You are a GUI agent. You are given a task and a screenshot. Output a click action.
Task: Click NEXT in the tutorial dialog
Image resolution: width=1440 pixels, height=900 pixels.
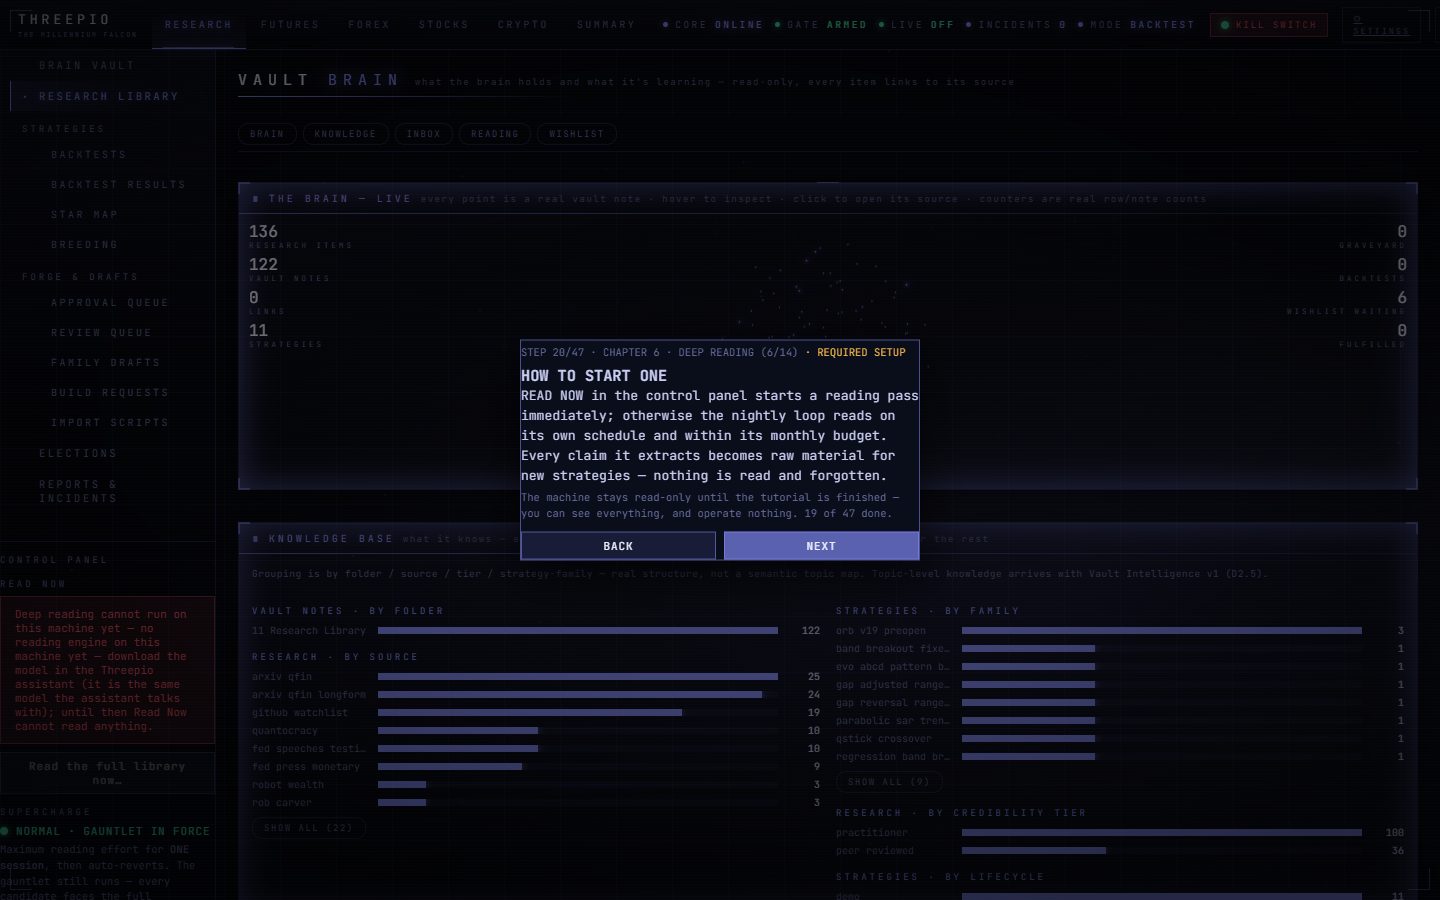821,546
